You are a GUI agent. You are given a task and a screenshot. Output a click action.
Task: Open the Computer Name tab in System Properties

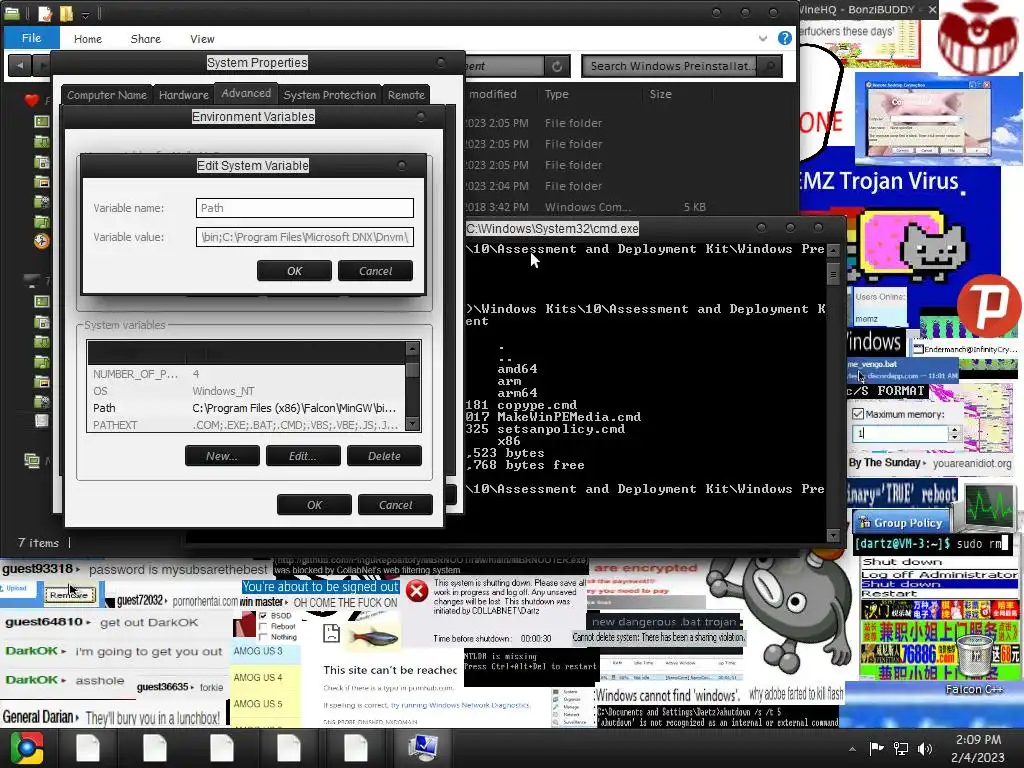click(106, 95)
